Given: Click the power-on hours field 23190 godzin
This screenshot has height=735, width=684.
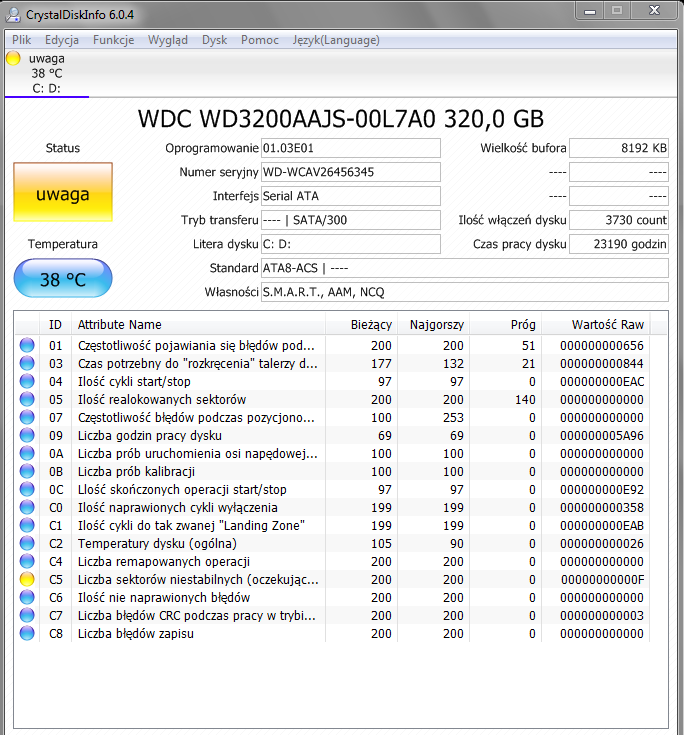Looking at the screenshot, I should [619, 244].
